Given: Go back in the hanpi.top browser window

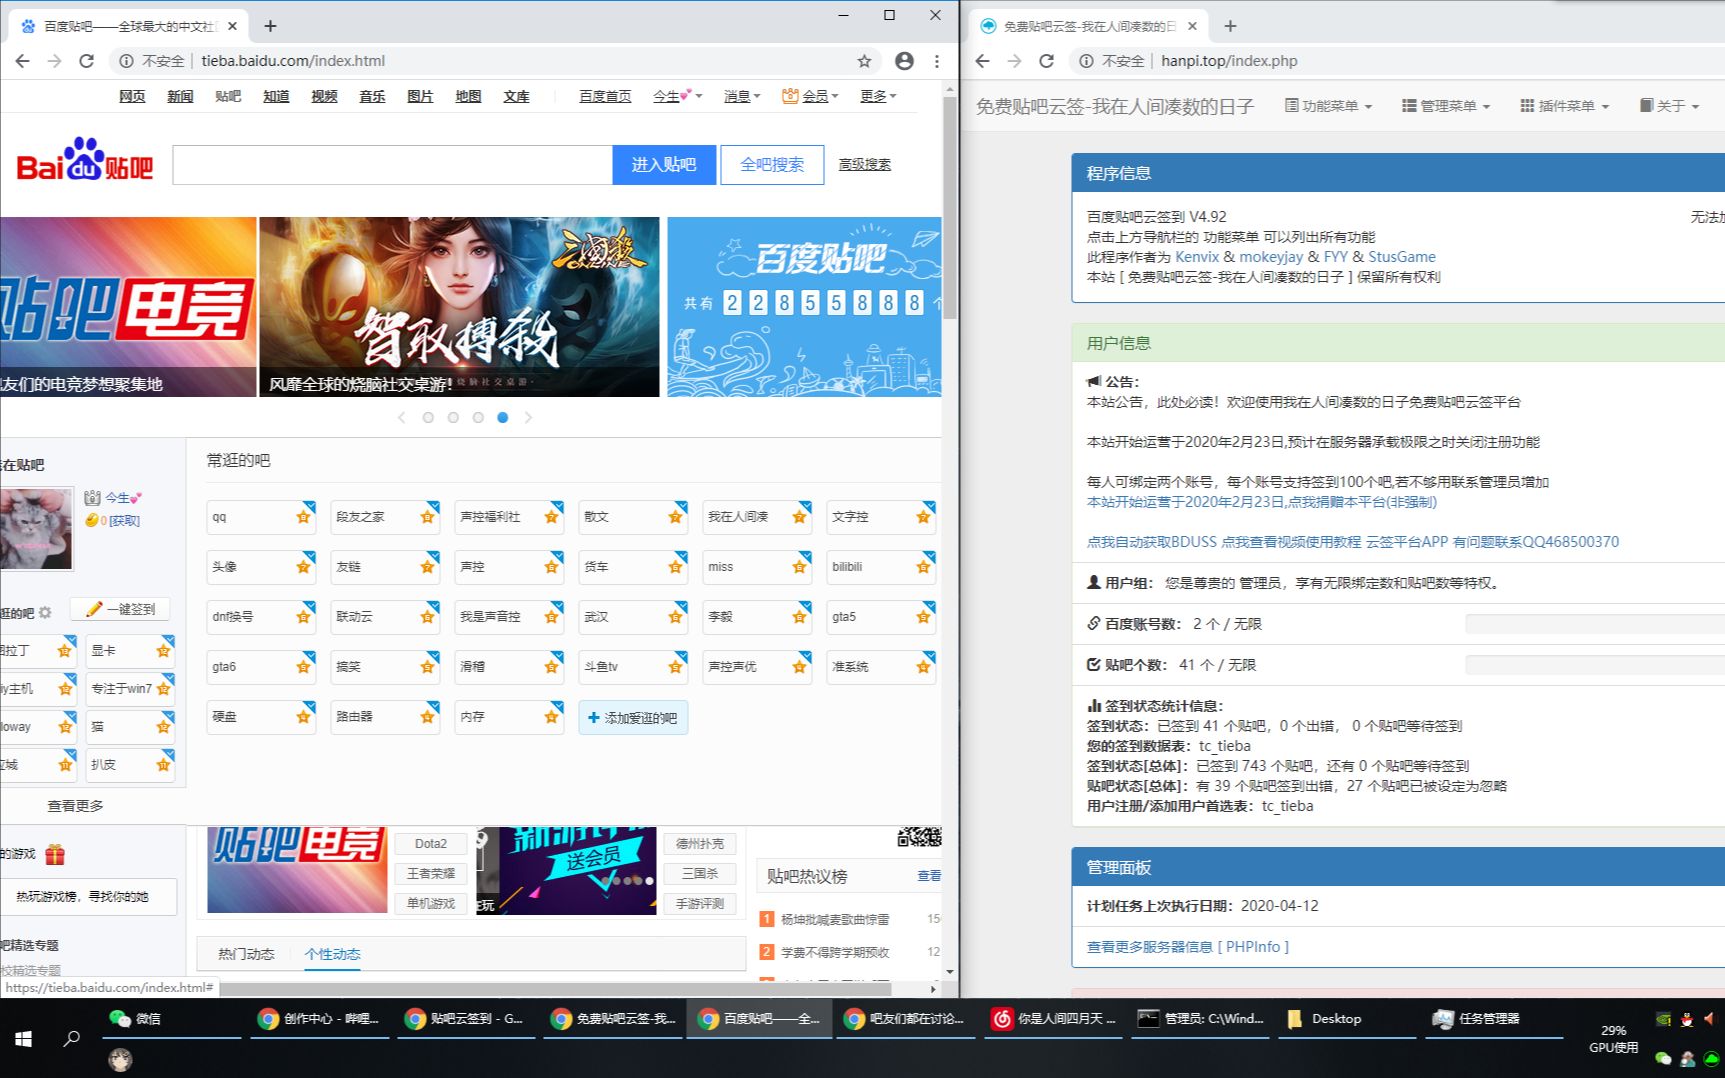Looking at the screenshot, I should 983,61.
